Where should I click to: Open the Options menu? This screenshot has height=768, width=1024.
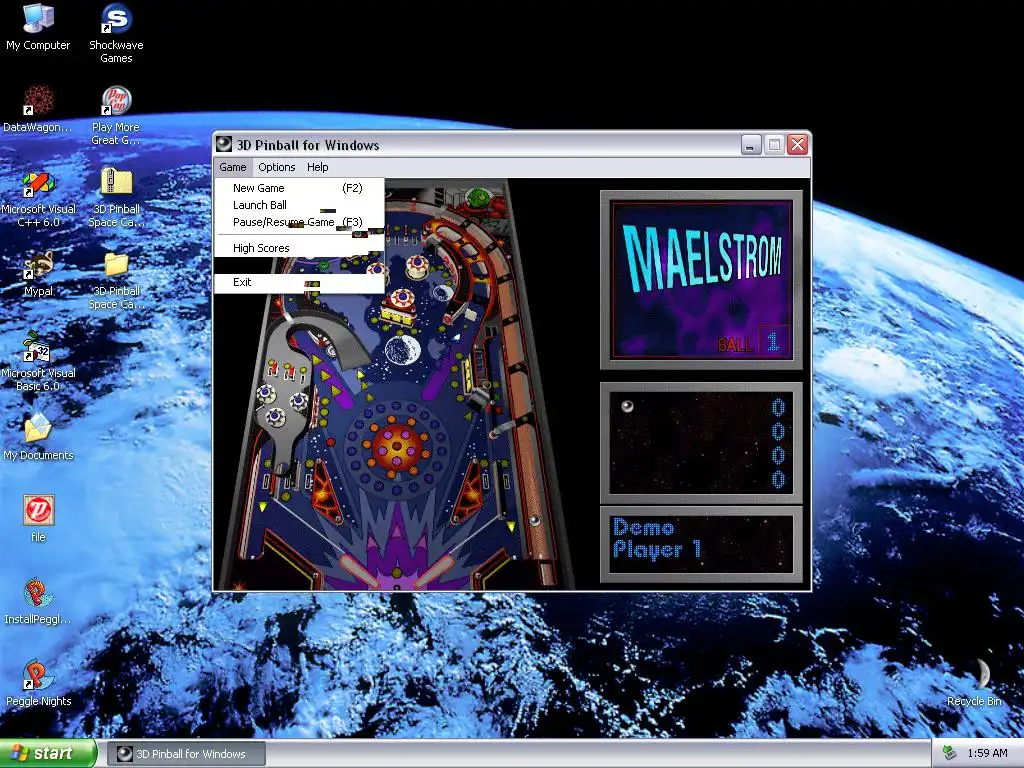click(277, 167)
